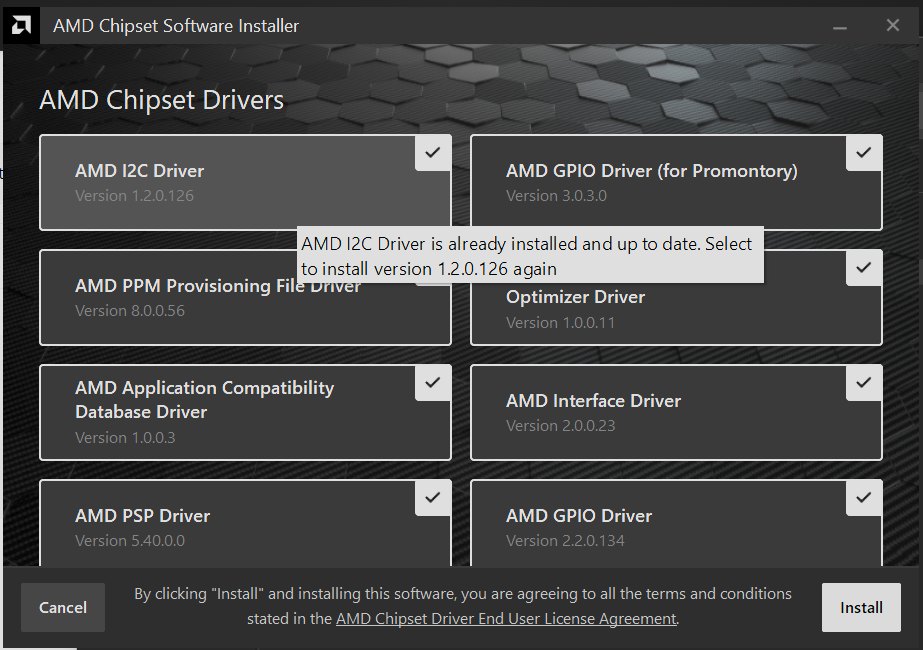Click the AMD GPIO Driver title in bottom card

coord(579,516)
